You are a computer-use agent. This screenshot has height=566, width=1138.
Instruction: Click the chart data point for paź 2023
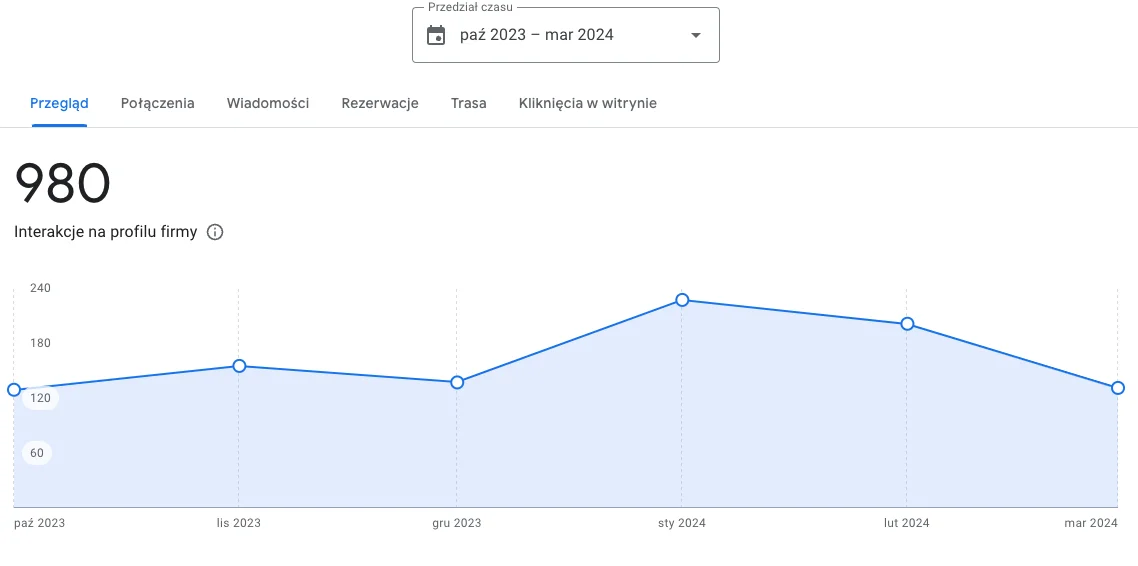[14, 390]
